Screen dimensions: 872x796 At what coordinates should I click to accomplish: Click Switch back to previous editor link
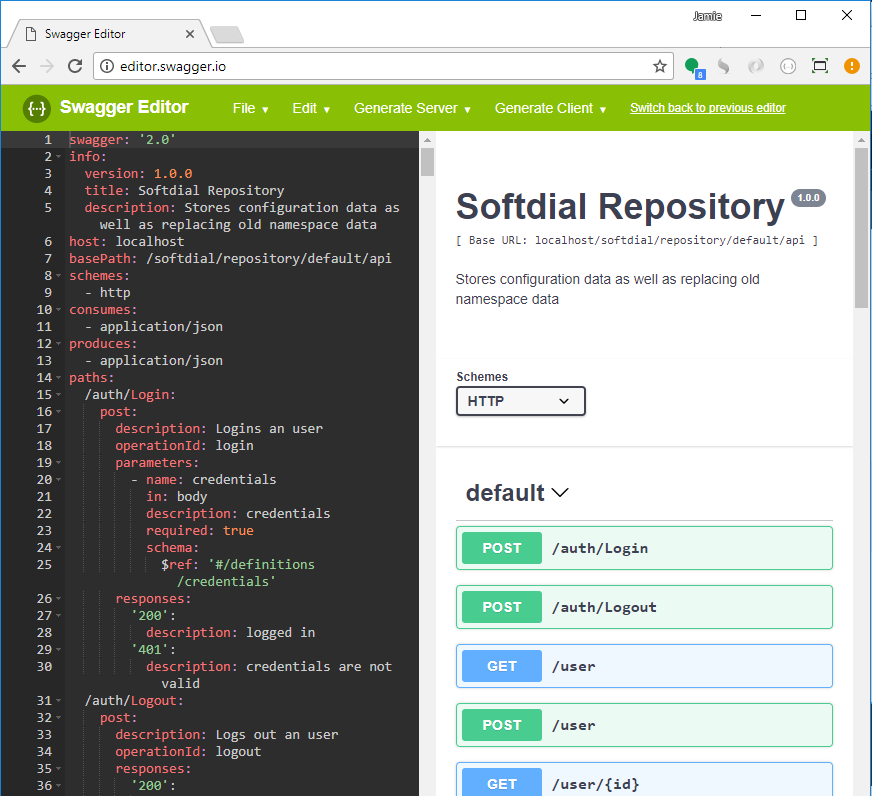(707, 108)
